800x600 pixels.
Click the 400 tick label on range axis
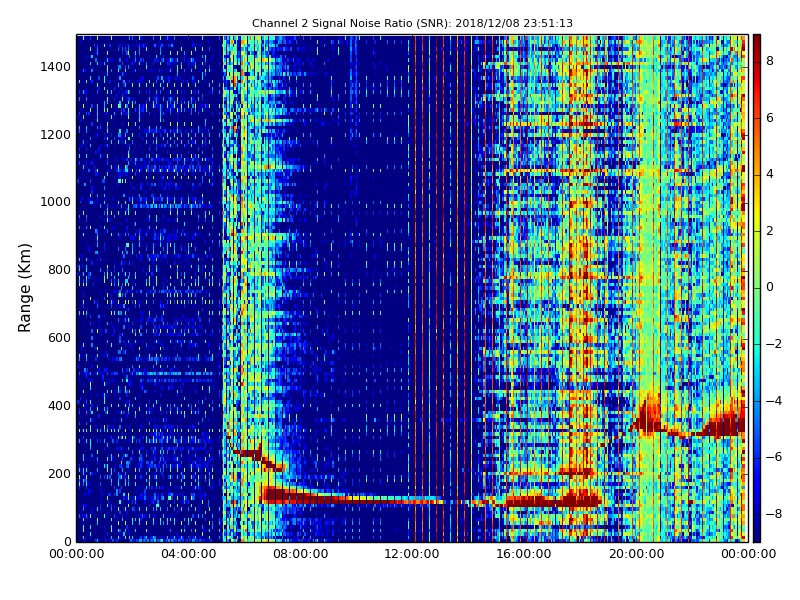pos(59,406)
